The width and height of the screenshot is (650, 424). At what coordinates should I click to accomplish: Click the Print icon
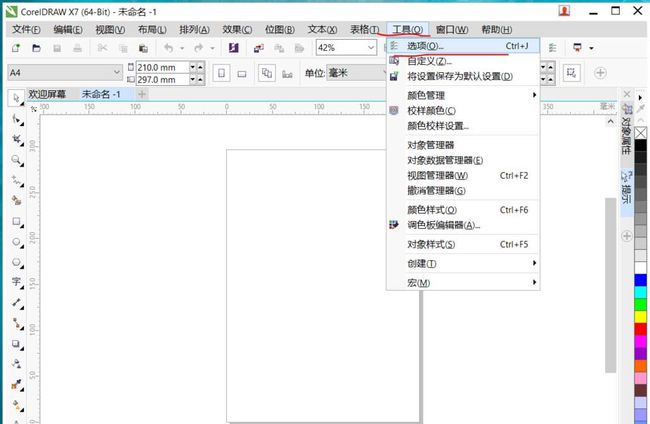click(x=78, y=48)
